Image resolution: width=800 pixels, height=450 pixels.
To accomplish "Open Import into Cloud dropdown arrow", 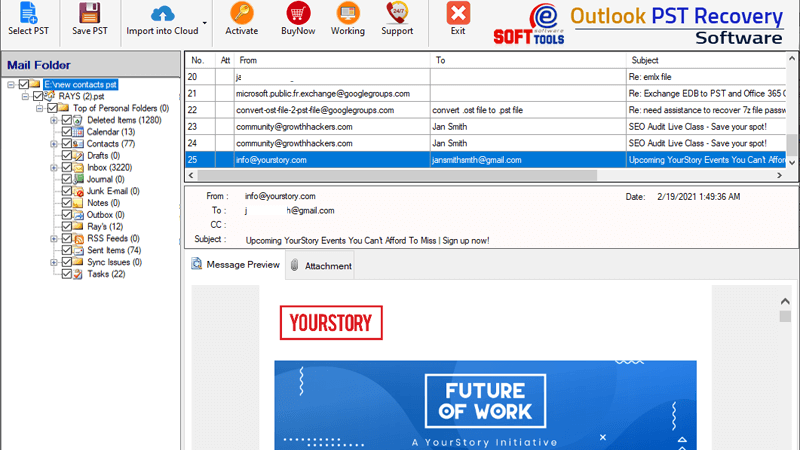I will (205, 22).
